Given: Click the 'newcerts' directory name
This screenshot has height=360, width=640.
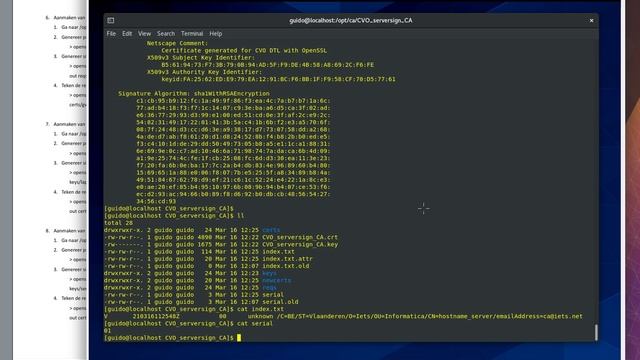Looking at the screenshot, I should tap(277, 280).
